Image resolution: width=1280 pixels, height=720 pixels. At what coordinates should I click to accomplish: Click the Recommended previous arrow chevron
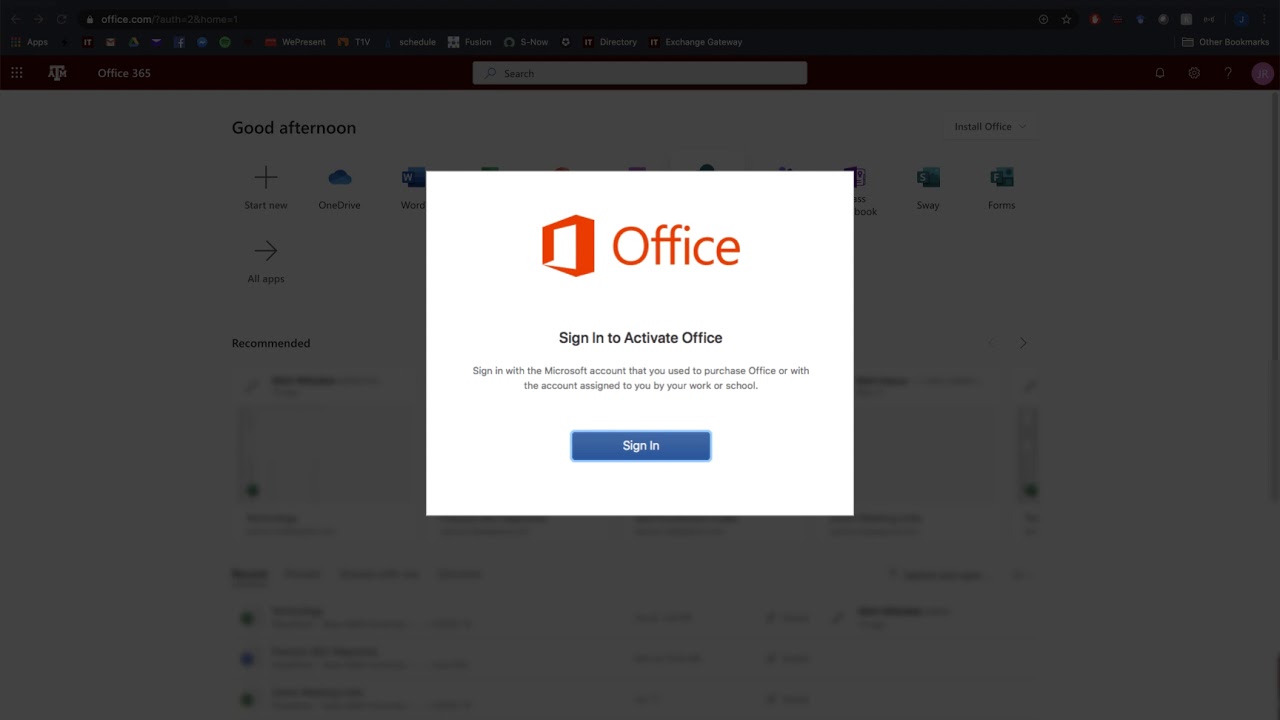click(x=992, y=343)
